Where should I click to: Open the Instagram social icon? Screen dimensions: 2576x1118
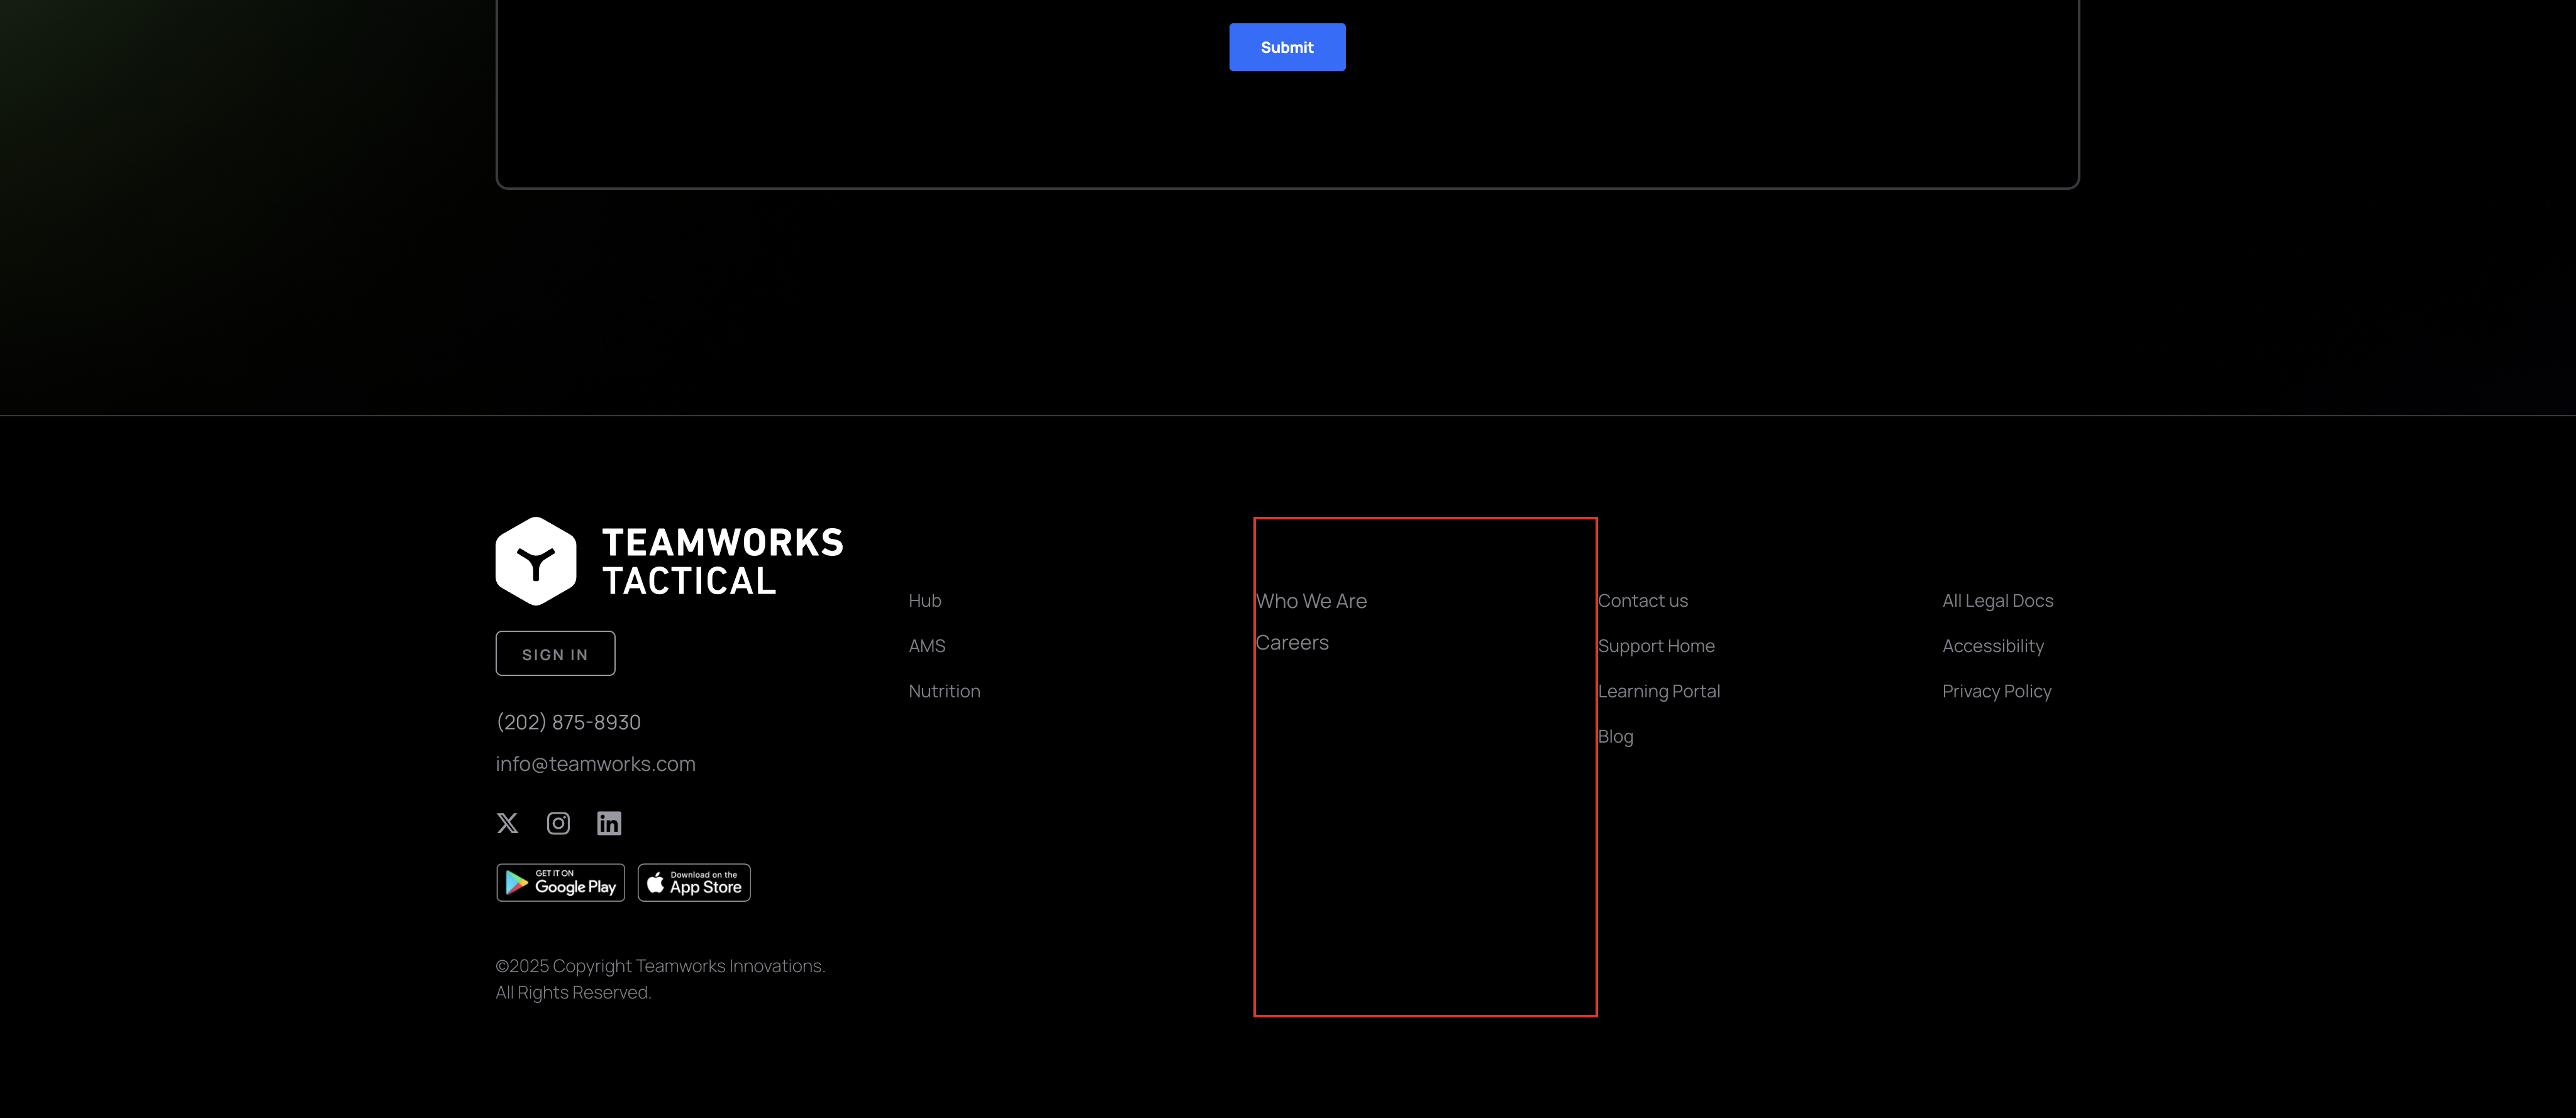click(558, 823)
